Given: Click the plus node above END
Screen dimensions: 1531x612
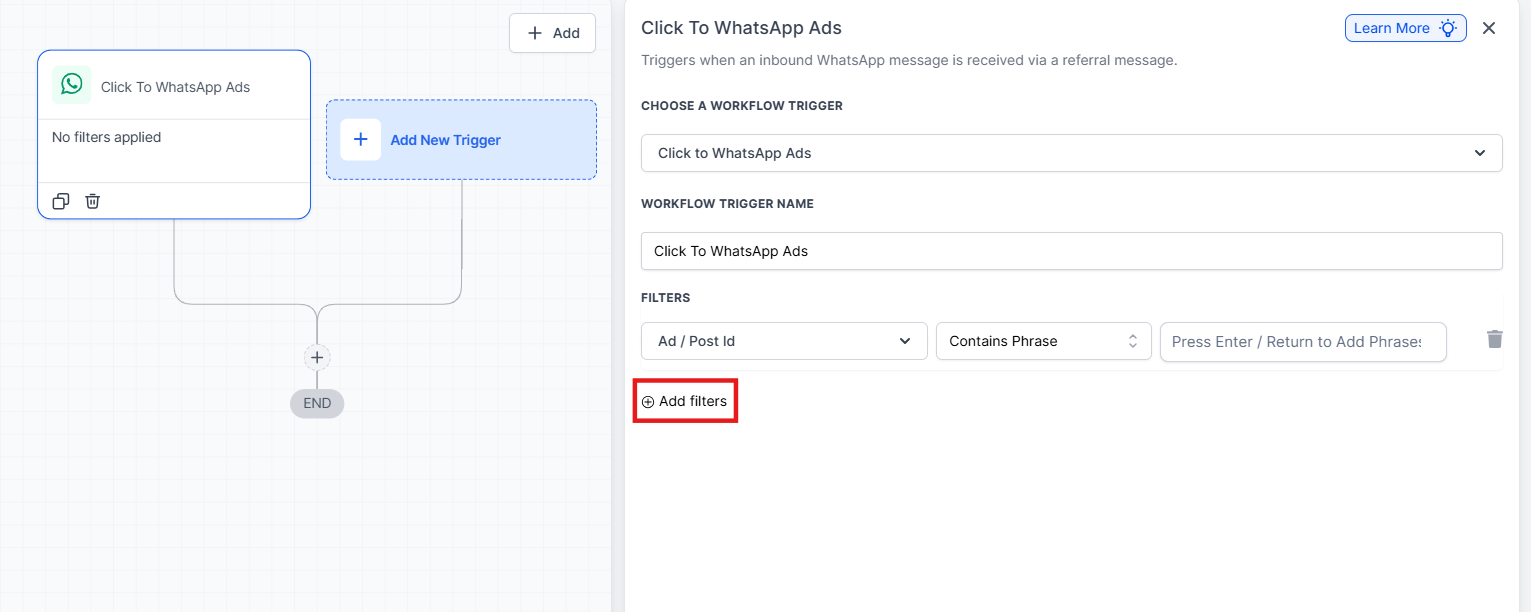Looking at the screenshot, I should pos(317,357).
